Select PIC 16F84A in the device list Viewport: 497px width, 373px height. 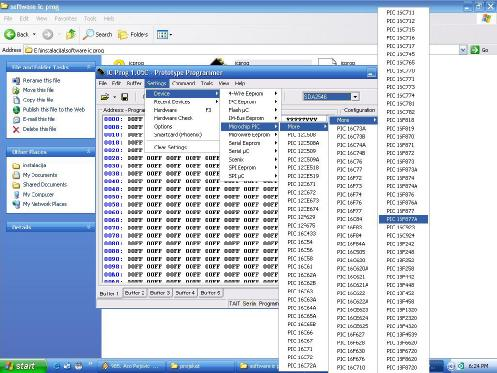[353, 244]
